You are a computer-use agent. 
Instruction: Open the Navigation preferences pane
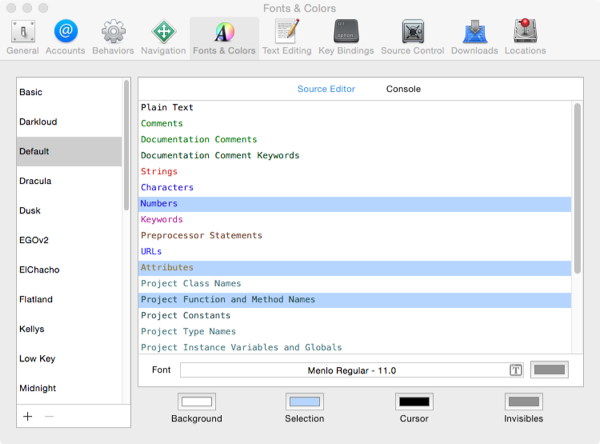(162, 36)
